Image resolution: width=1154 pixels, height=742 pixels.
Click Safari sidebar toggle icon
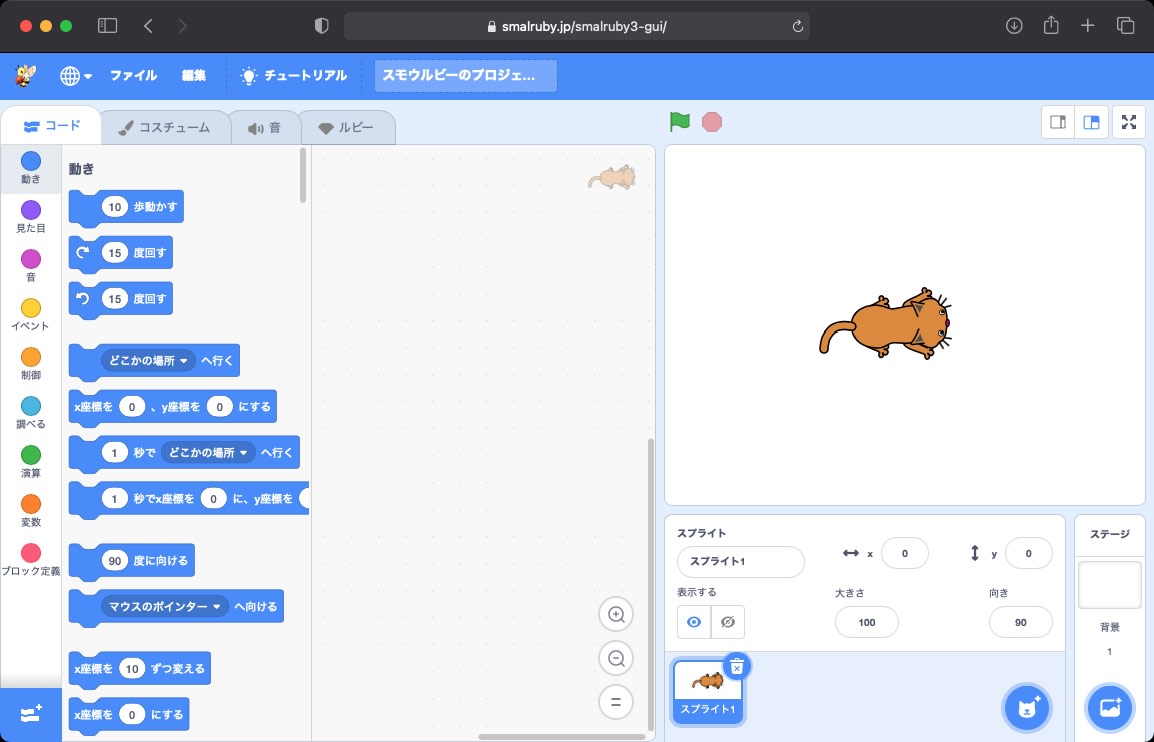point(107,26)
